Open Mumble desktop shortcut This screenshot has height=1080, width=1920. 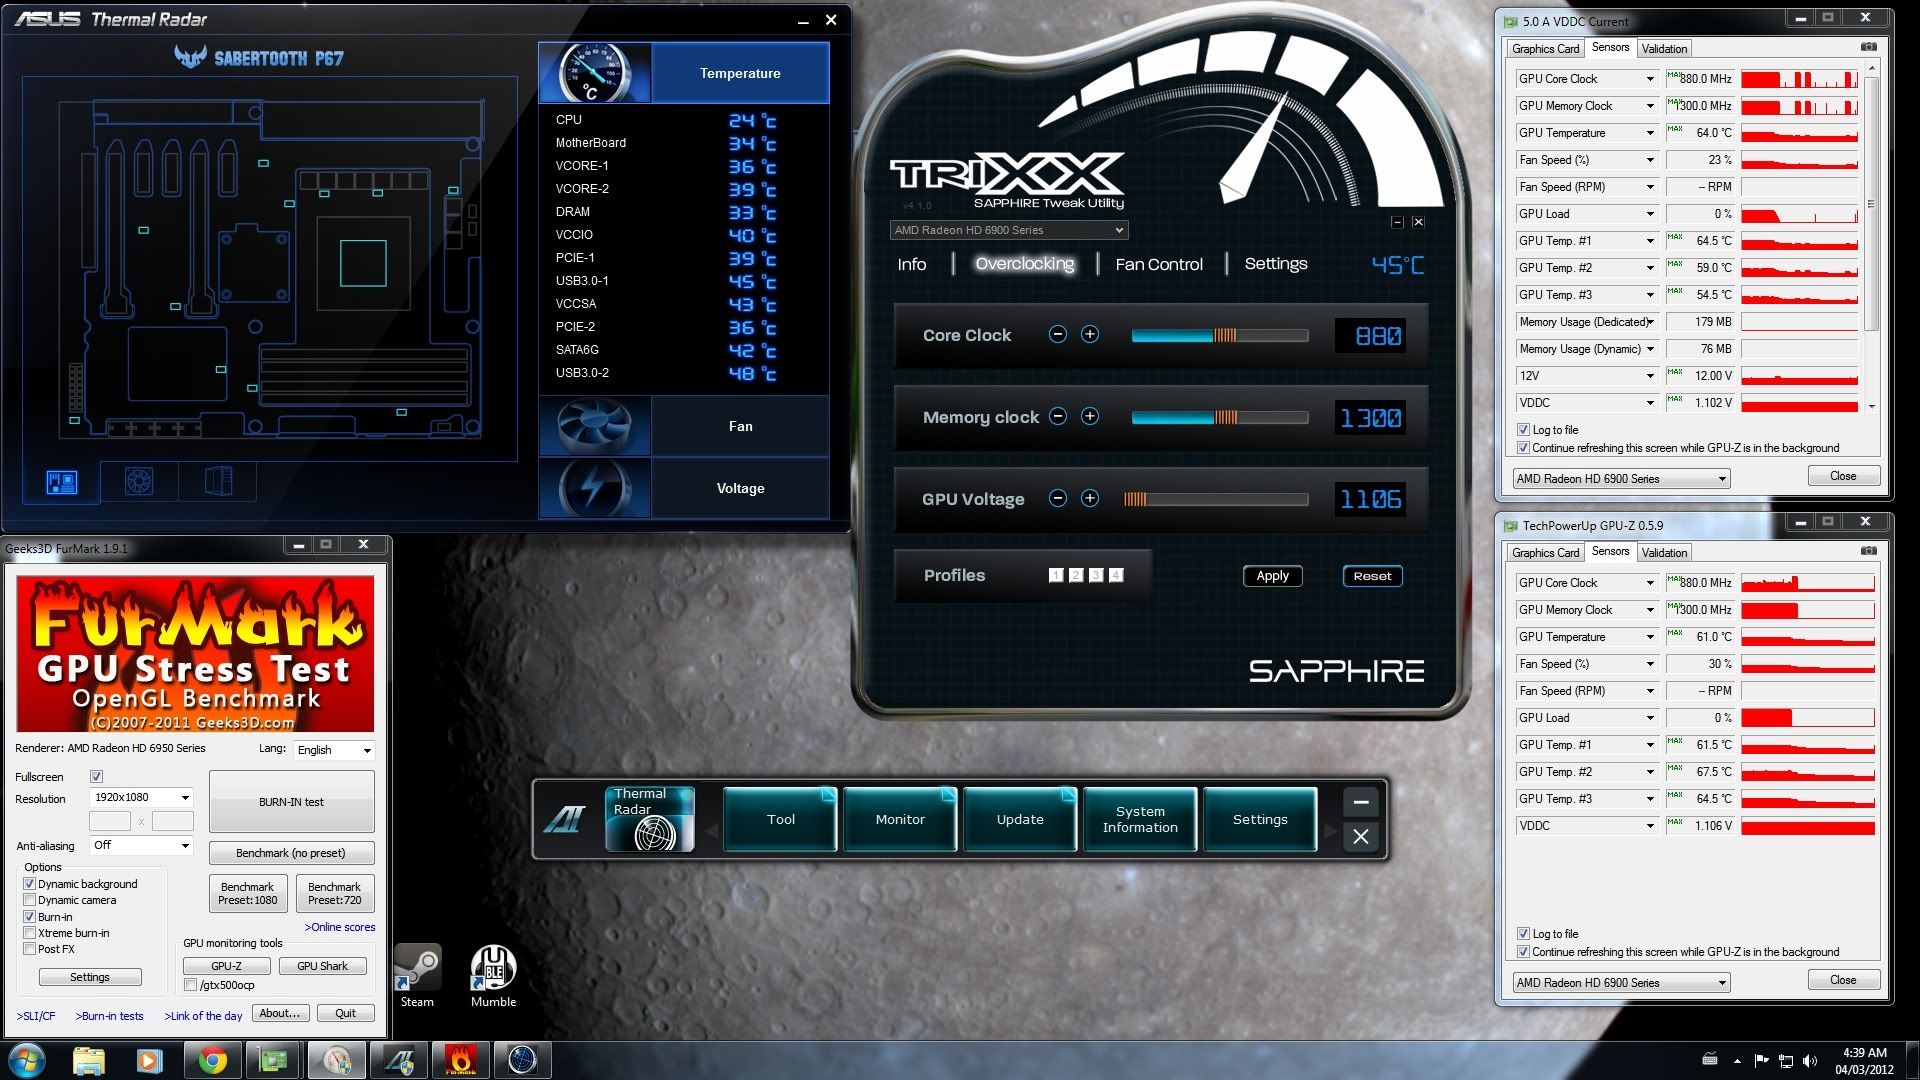coord(493,976)
